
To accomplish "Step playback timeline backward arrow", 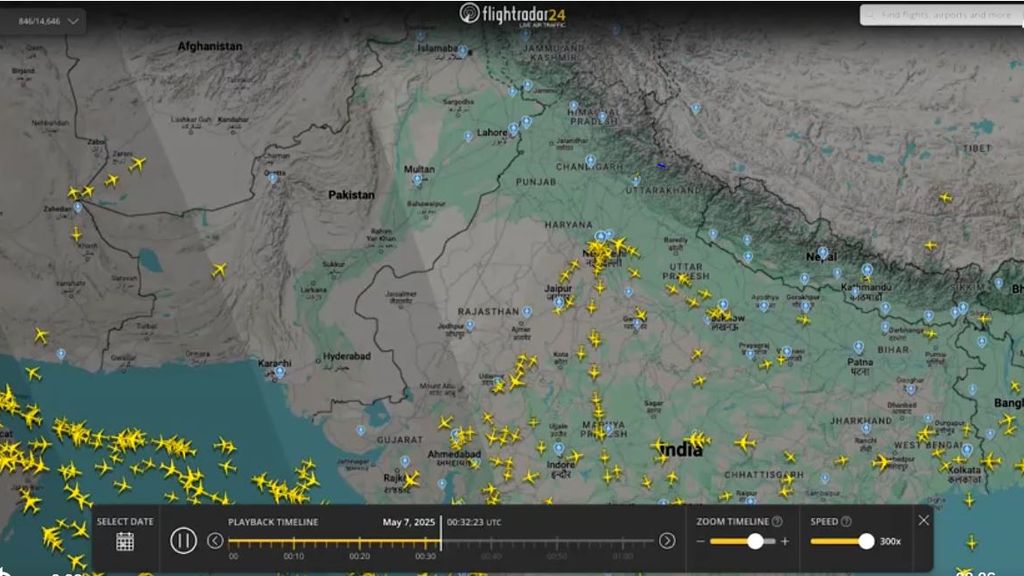I will point(215,541).
